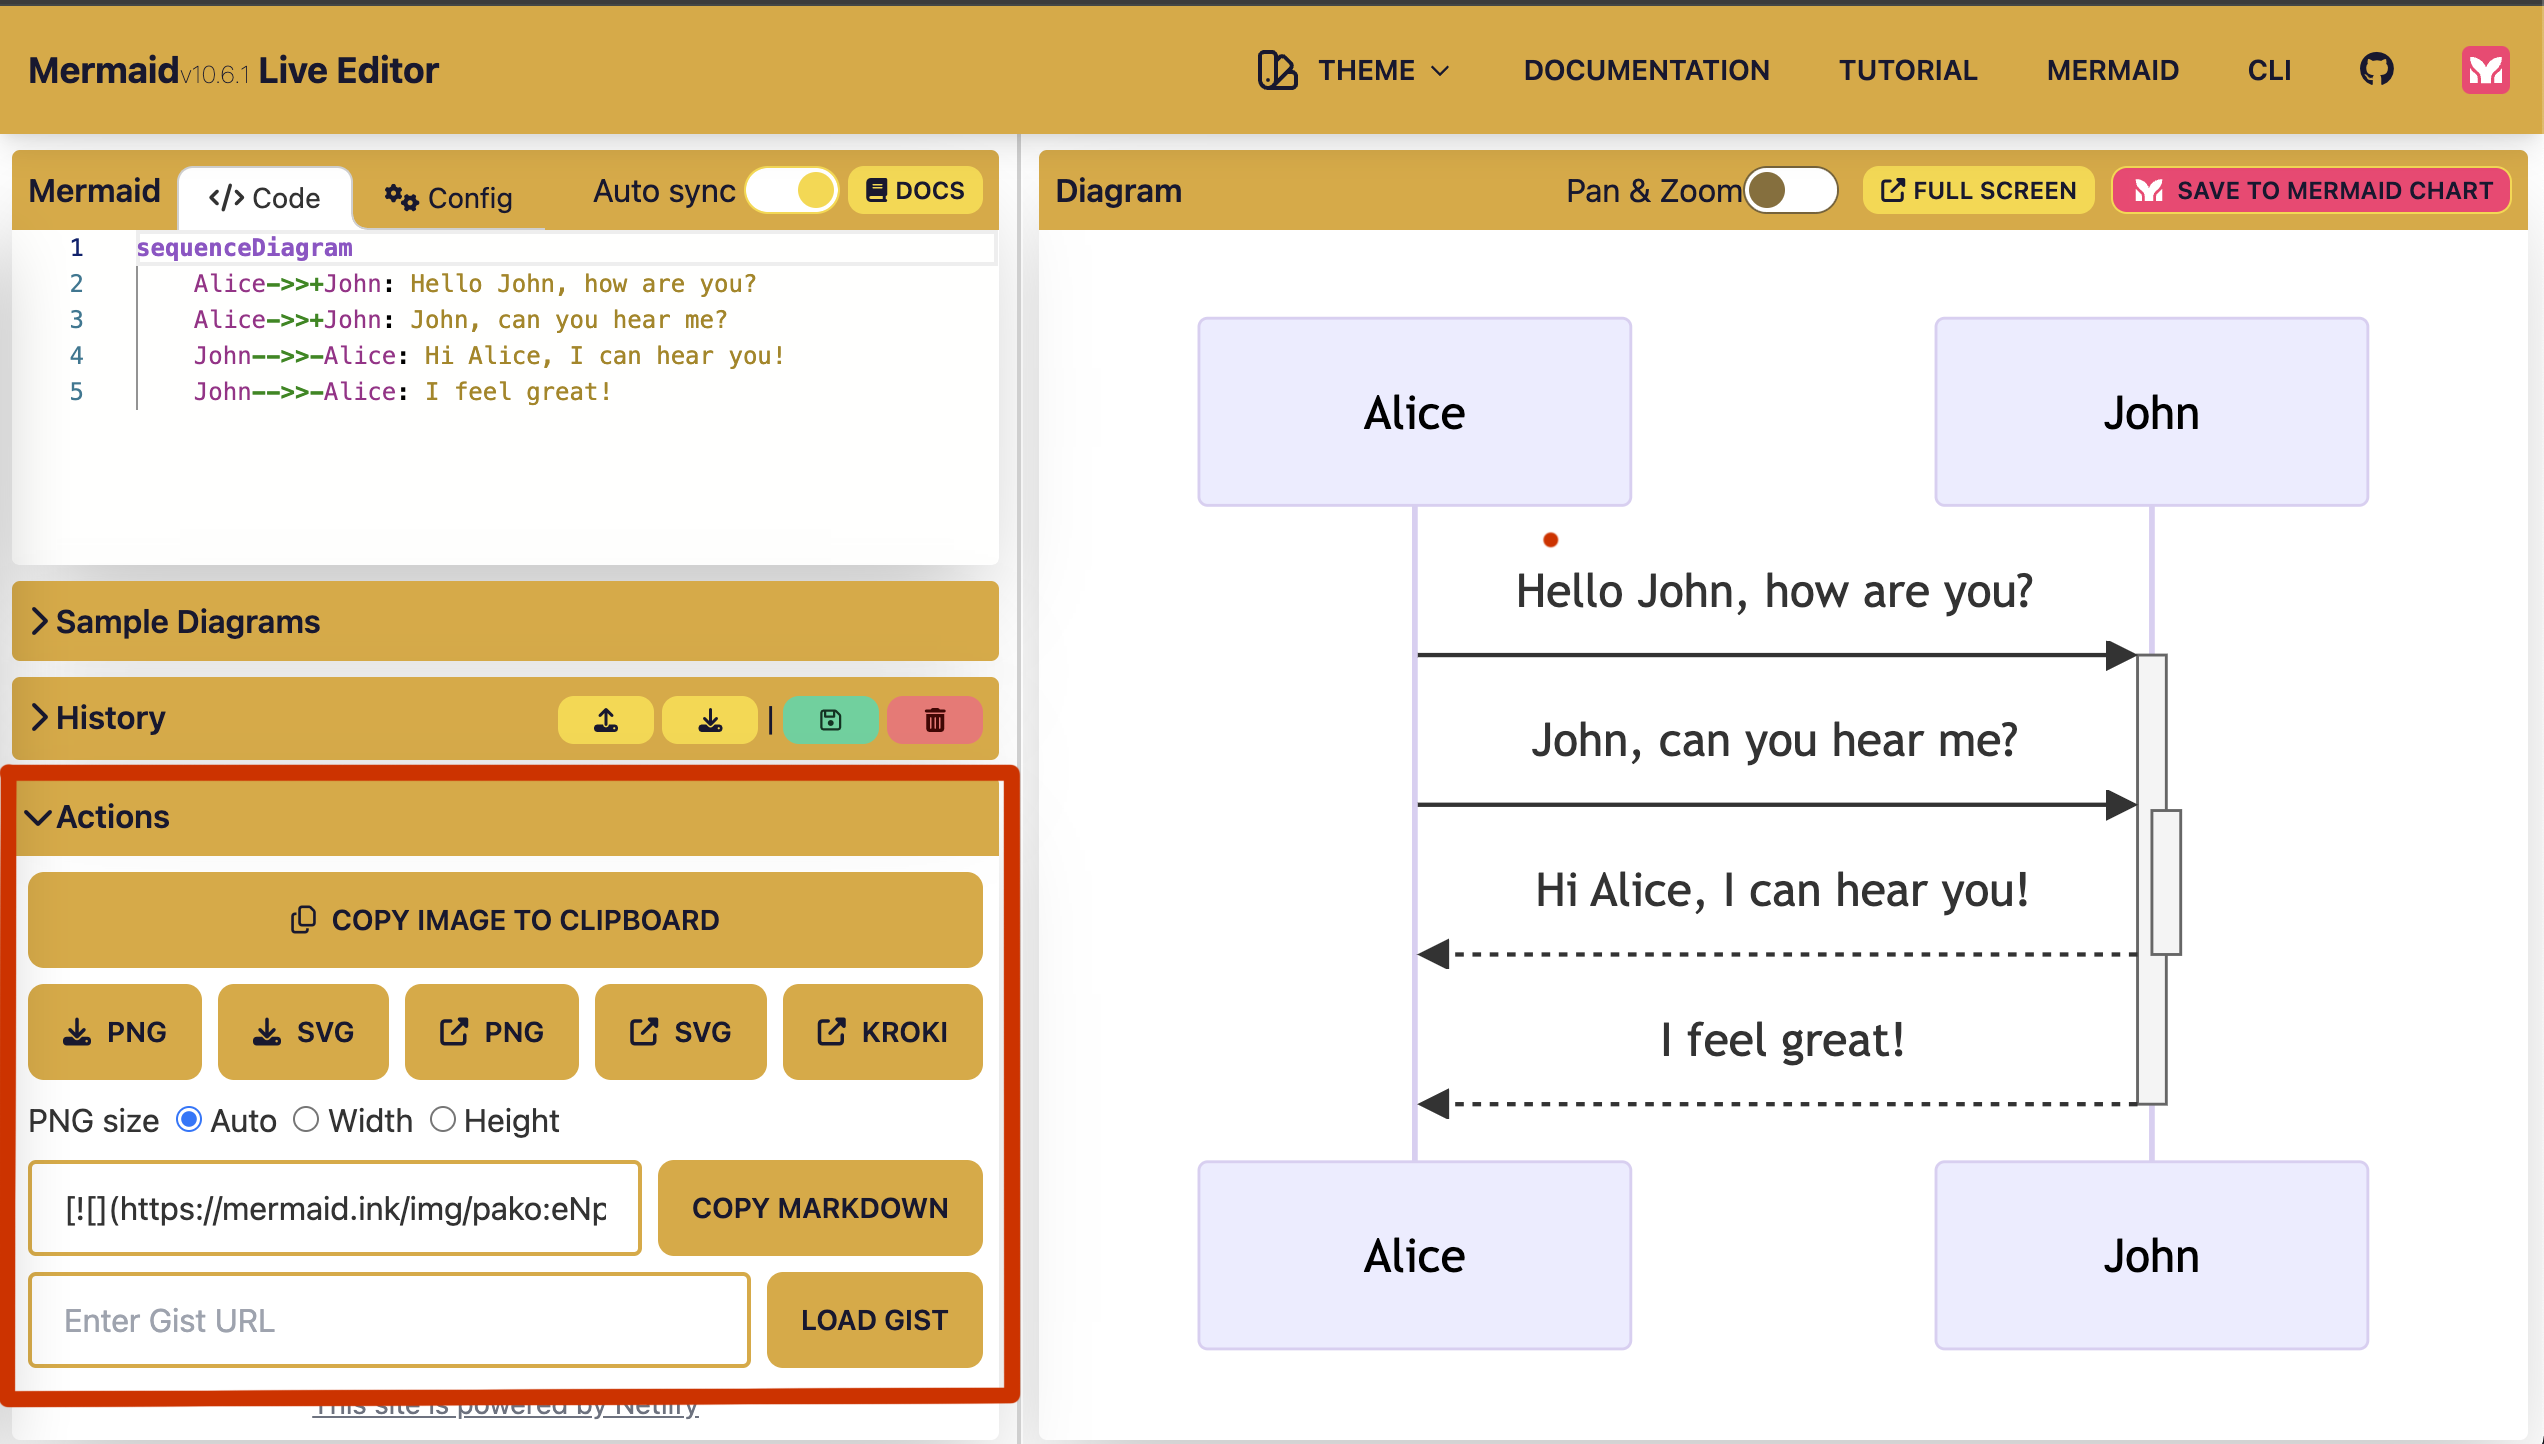2544x1444 pixels.
Task: Click the pink Mermaid Chart logo icon
Action: (x=2485, y=70)
